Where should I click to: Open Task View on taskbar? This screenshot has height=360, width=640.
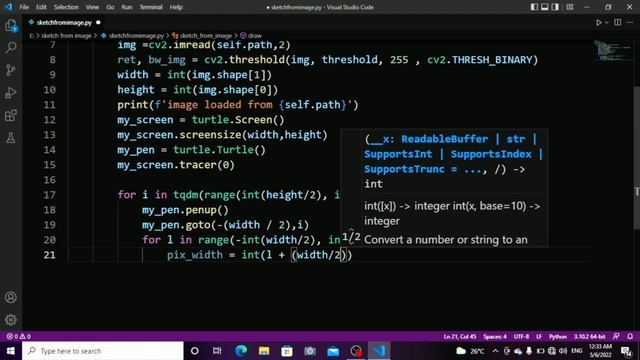(217, 351)
